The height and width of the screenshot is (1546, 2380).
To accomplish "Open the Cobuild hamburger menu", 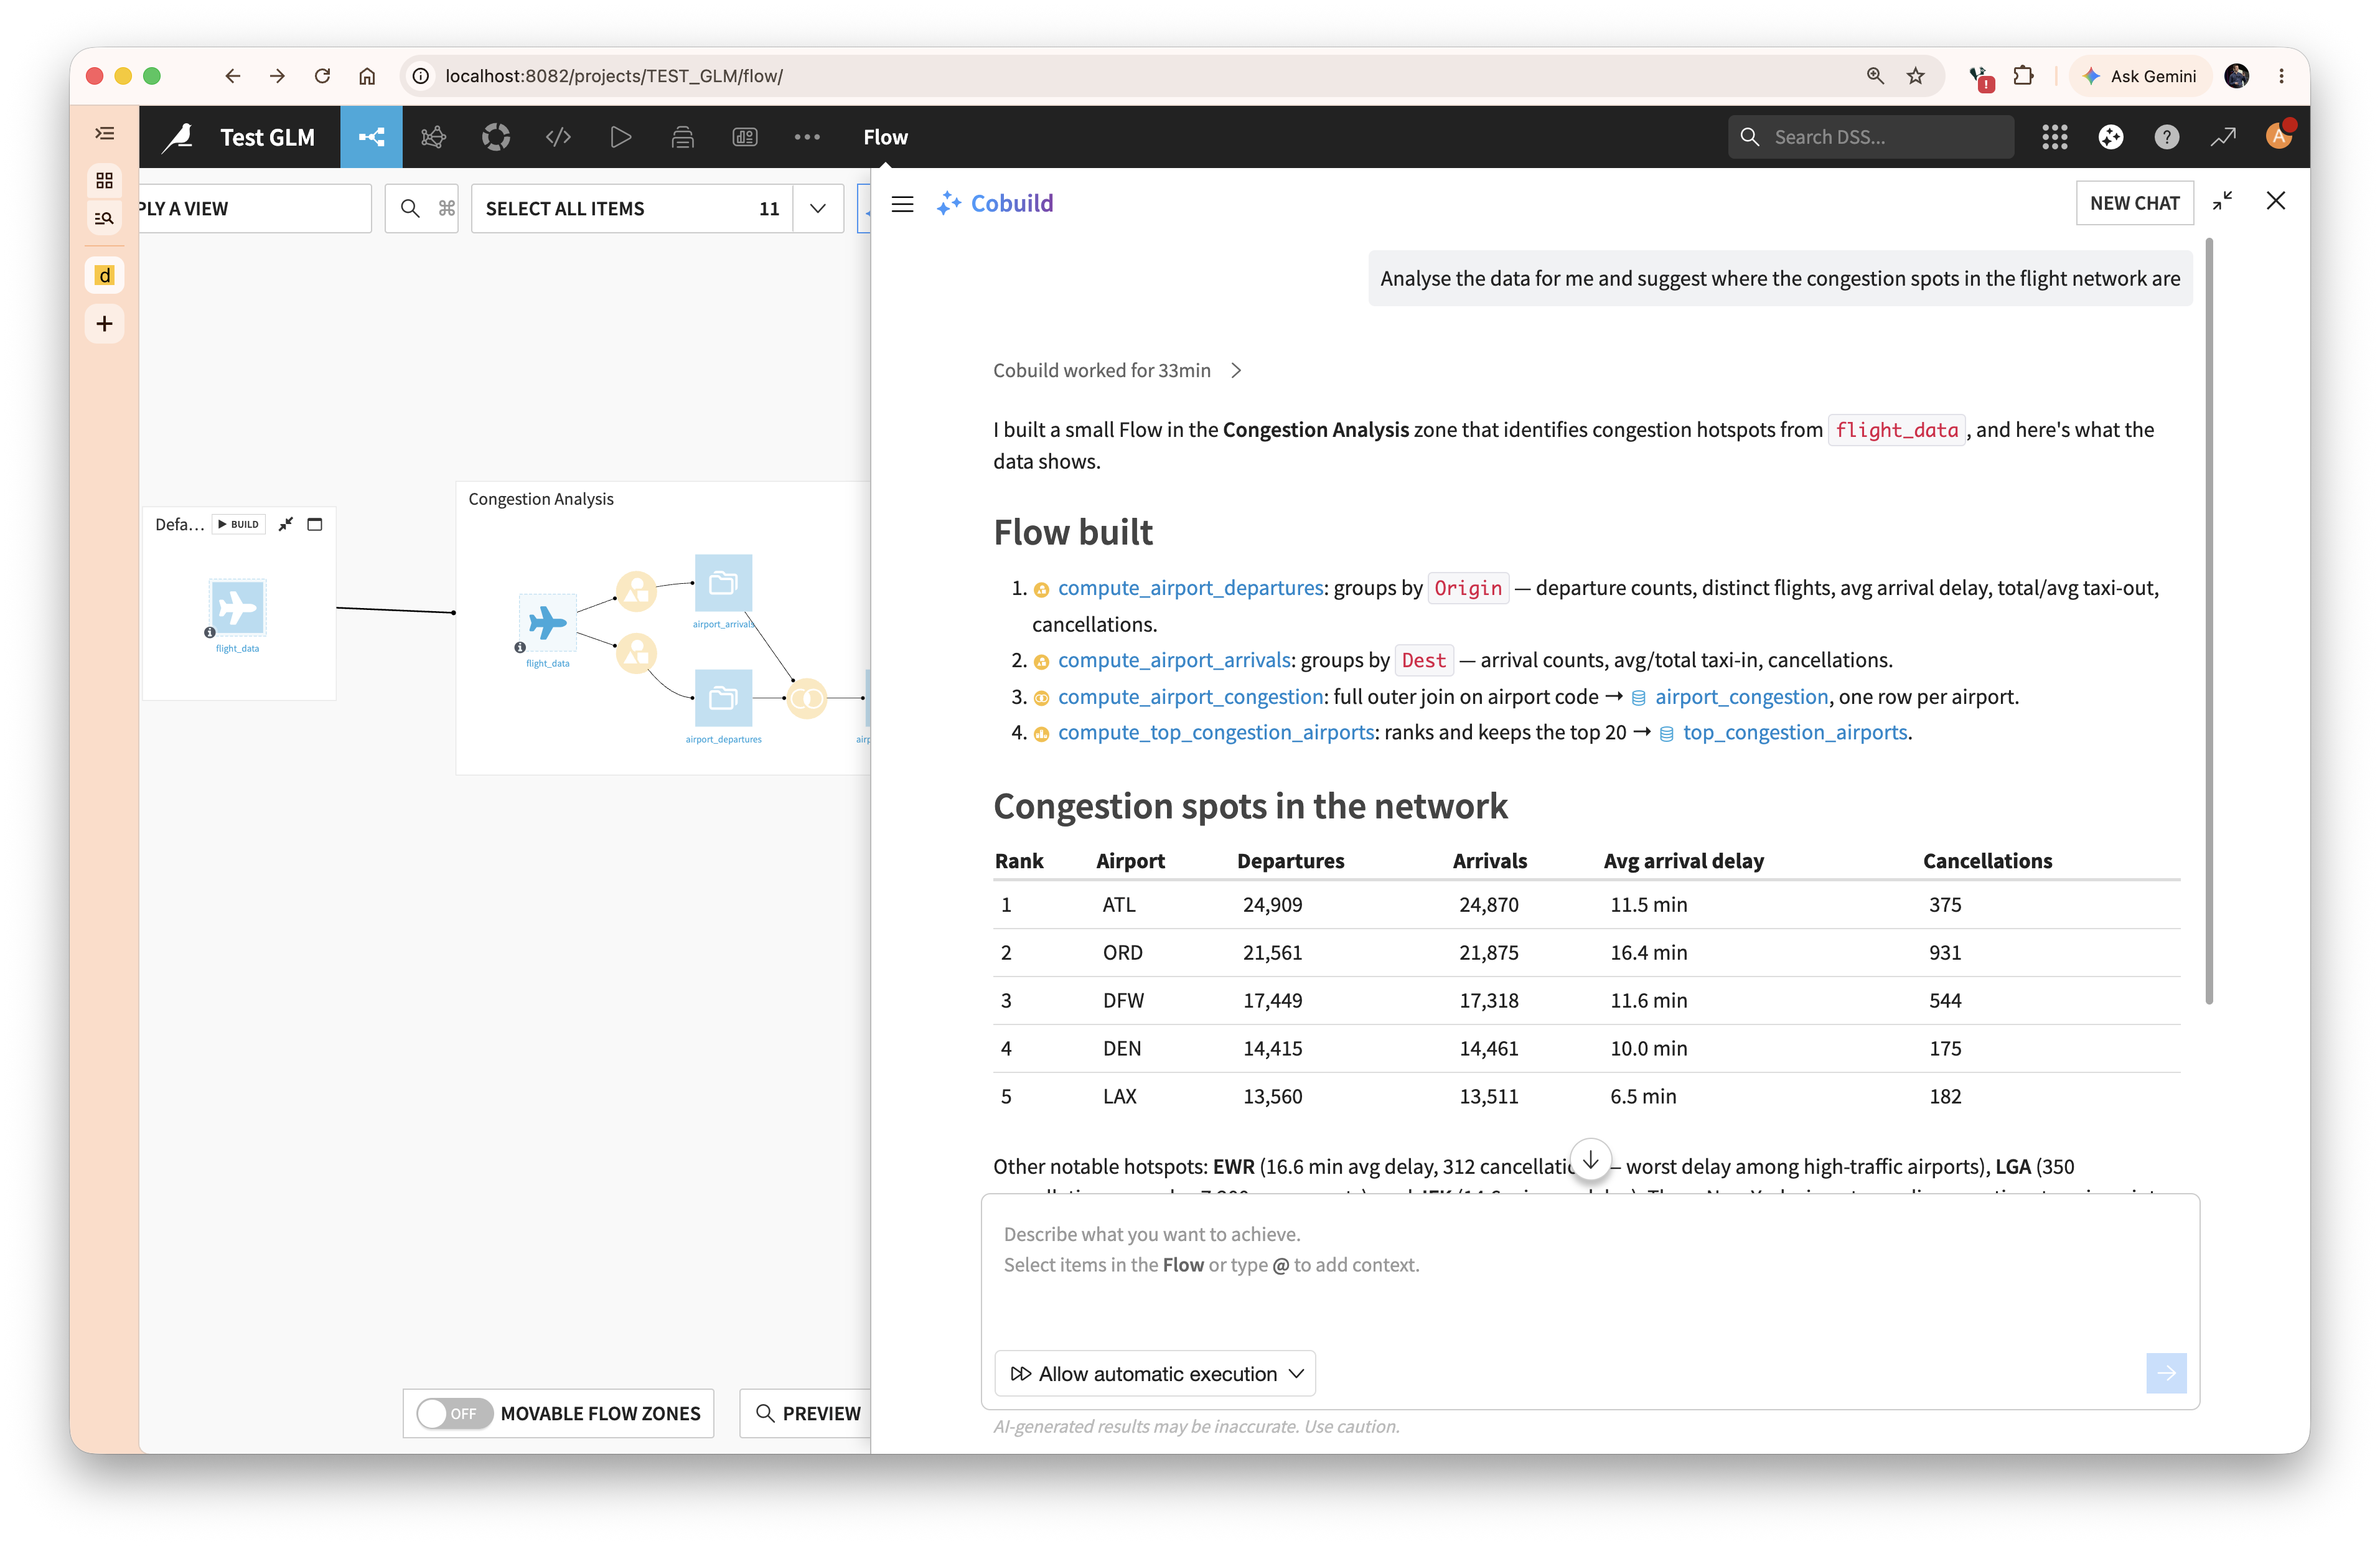I will 902,204.
